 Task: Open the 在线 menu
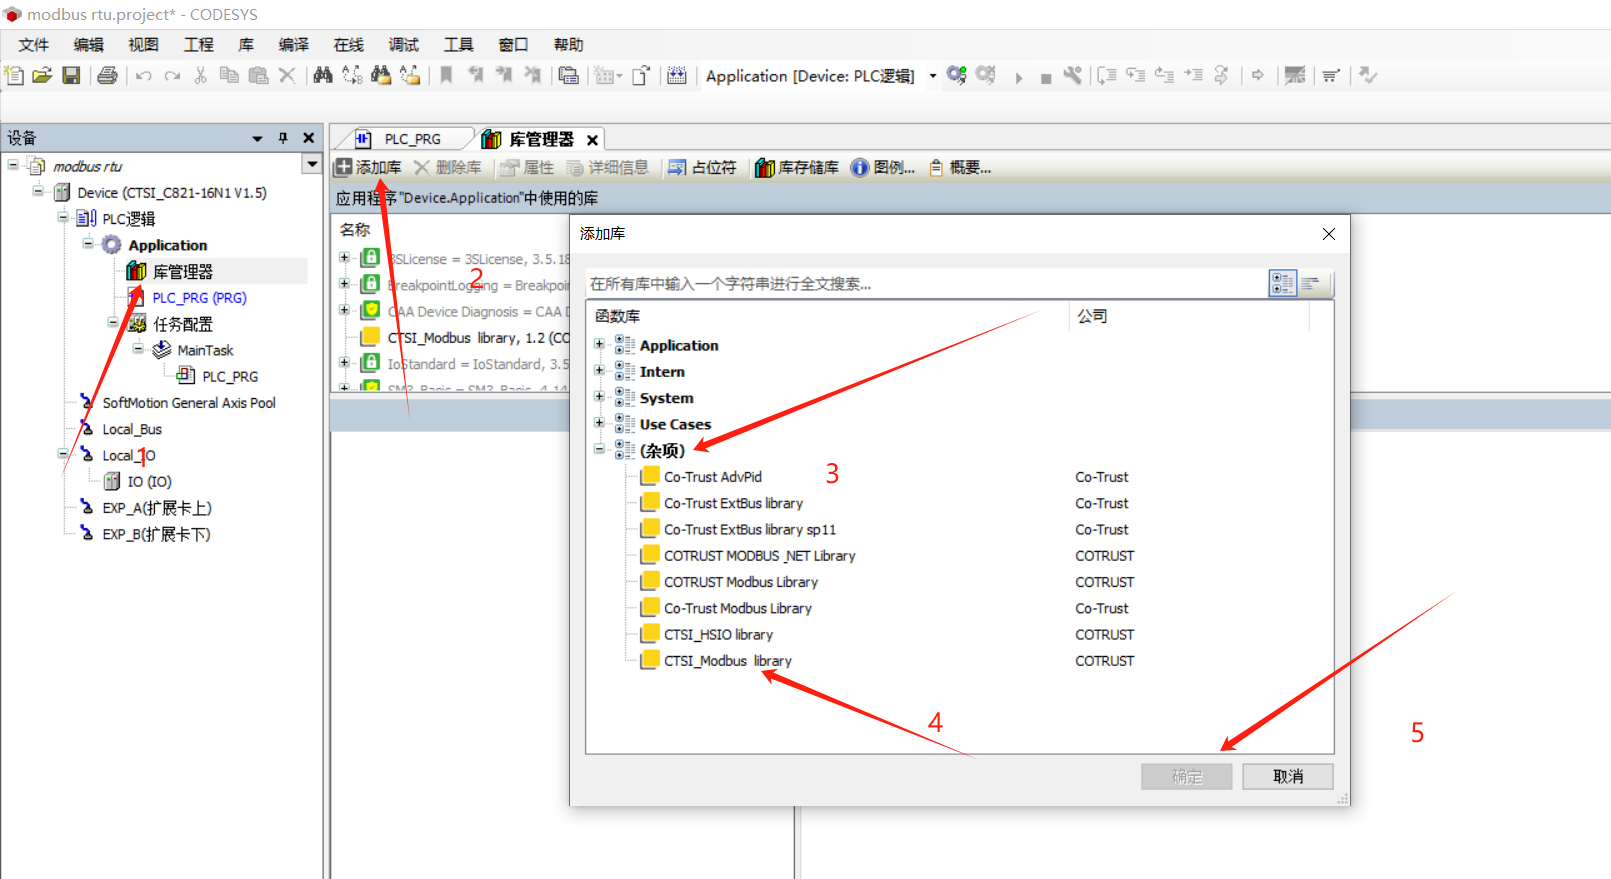click(348, 45)
